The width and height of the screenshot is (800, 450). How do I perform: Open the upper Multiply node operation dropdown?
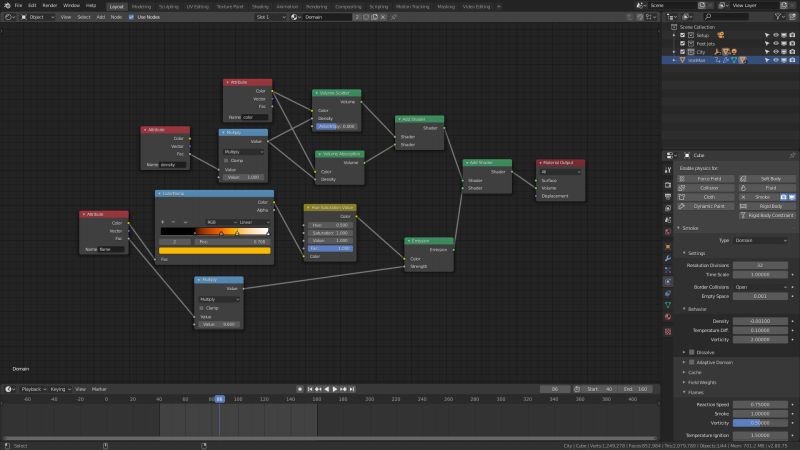pos(243,152)
